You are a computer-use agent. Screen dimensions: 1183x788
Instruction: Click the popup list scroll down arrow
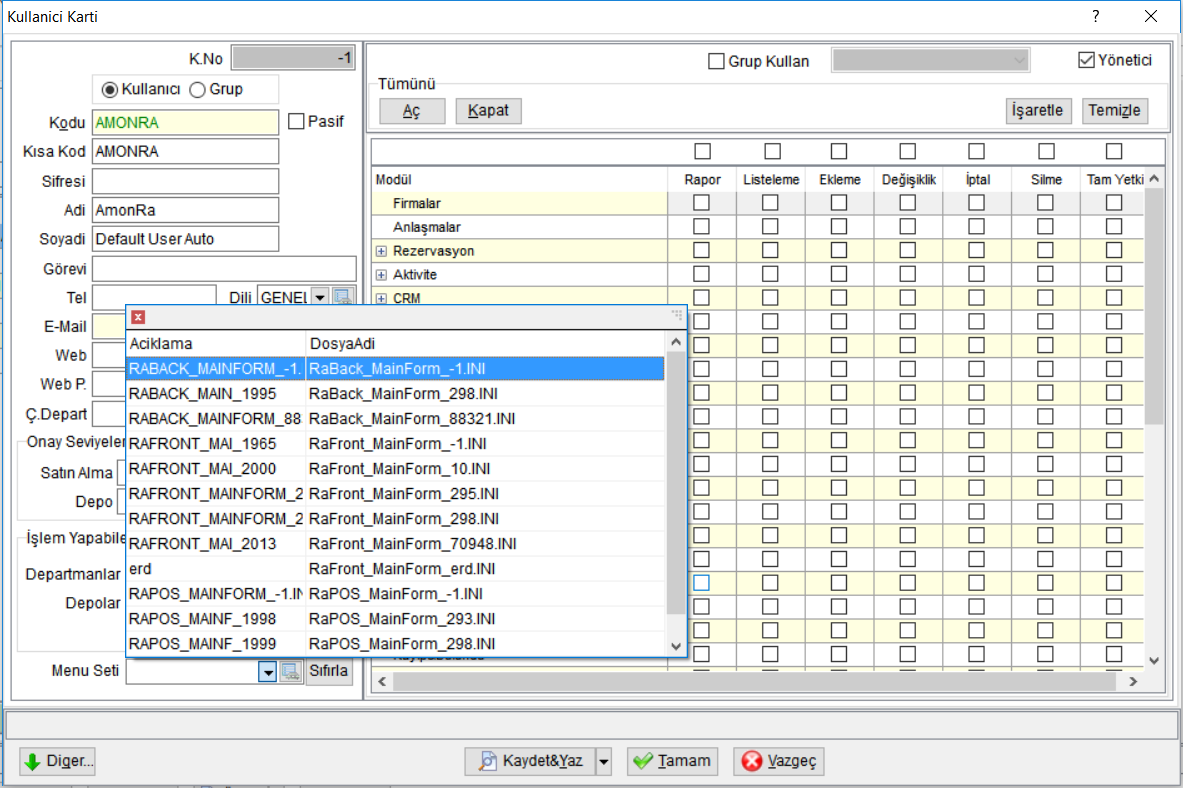[x=676, y=646]
